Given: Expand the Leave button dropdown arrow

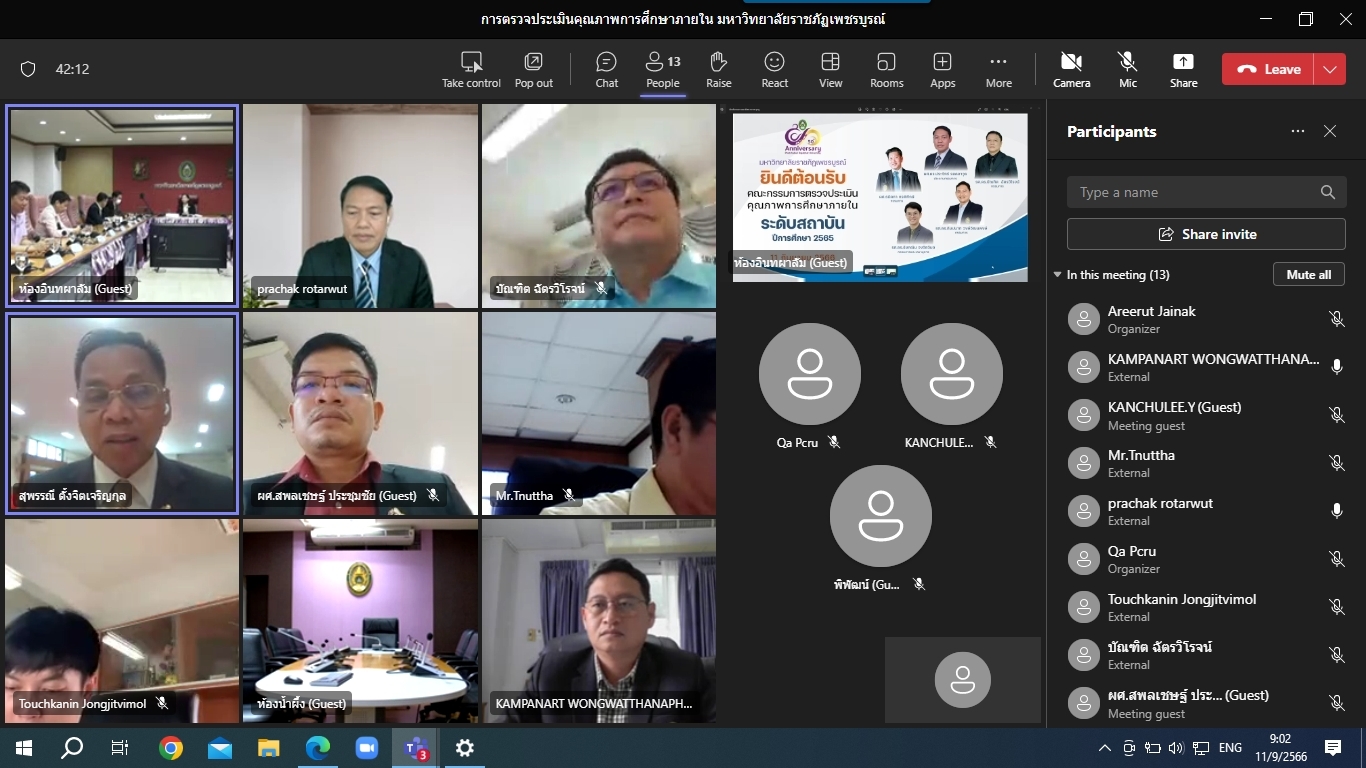Looking at the screenshot, I should click(1330, 69).
